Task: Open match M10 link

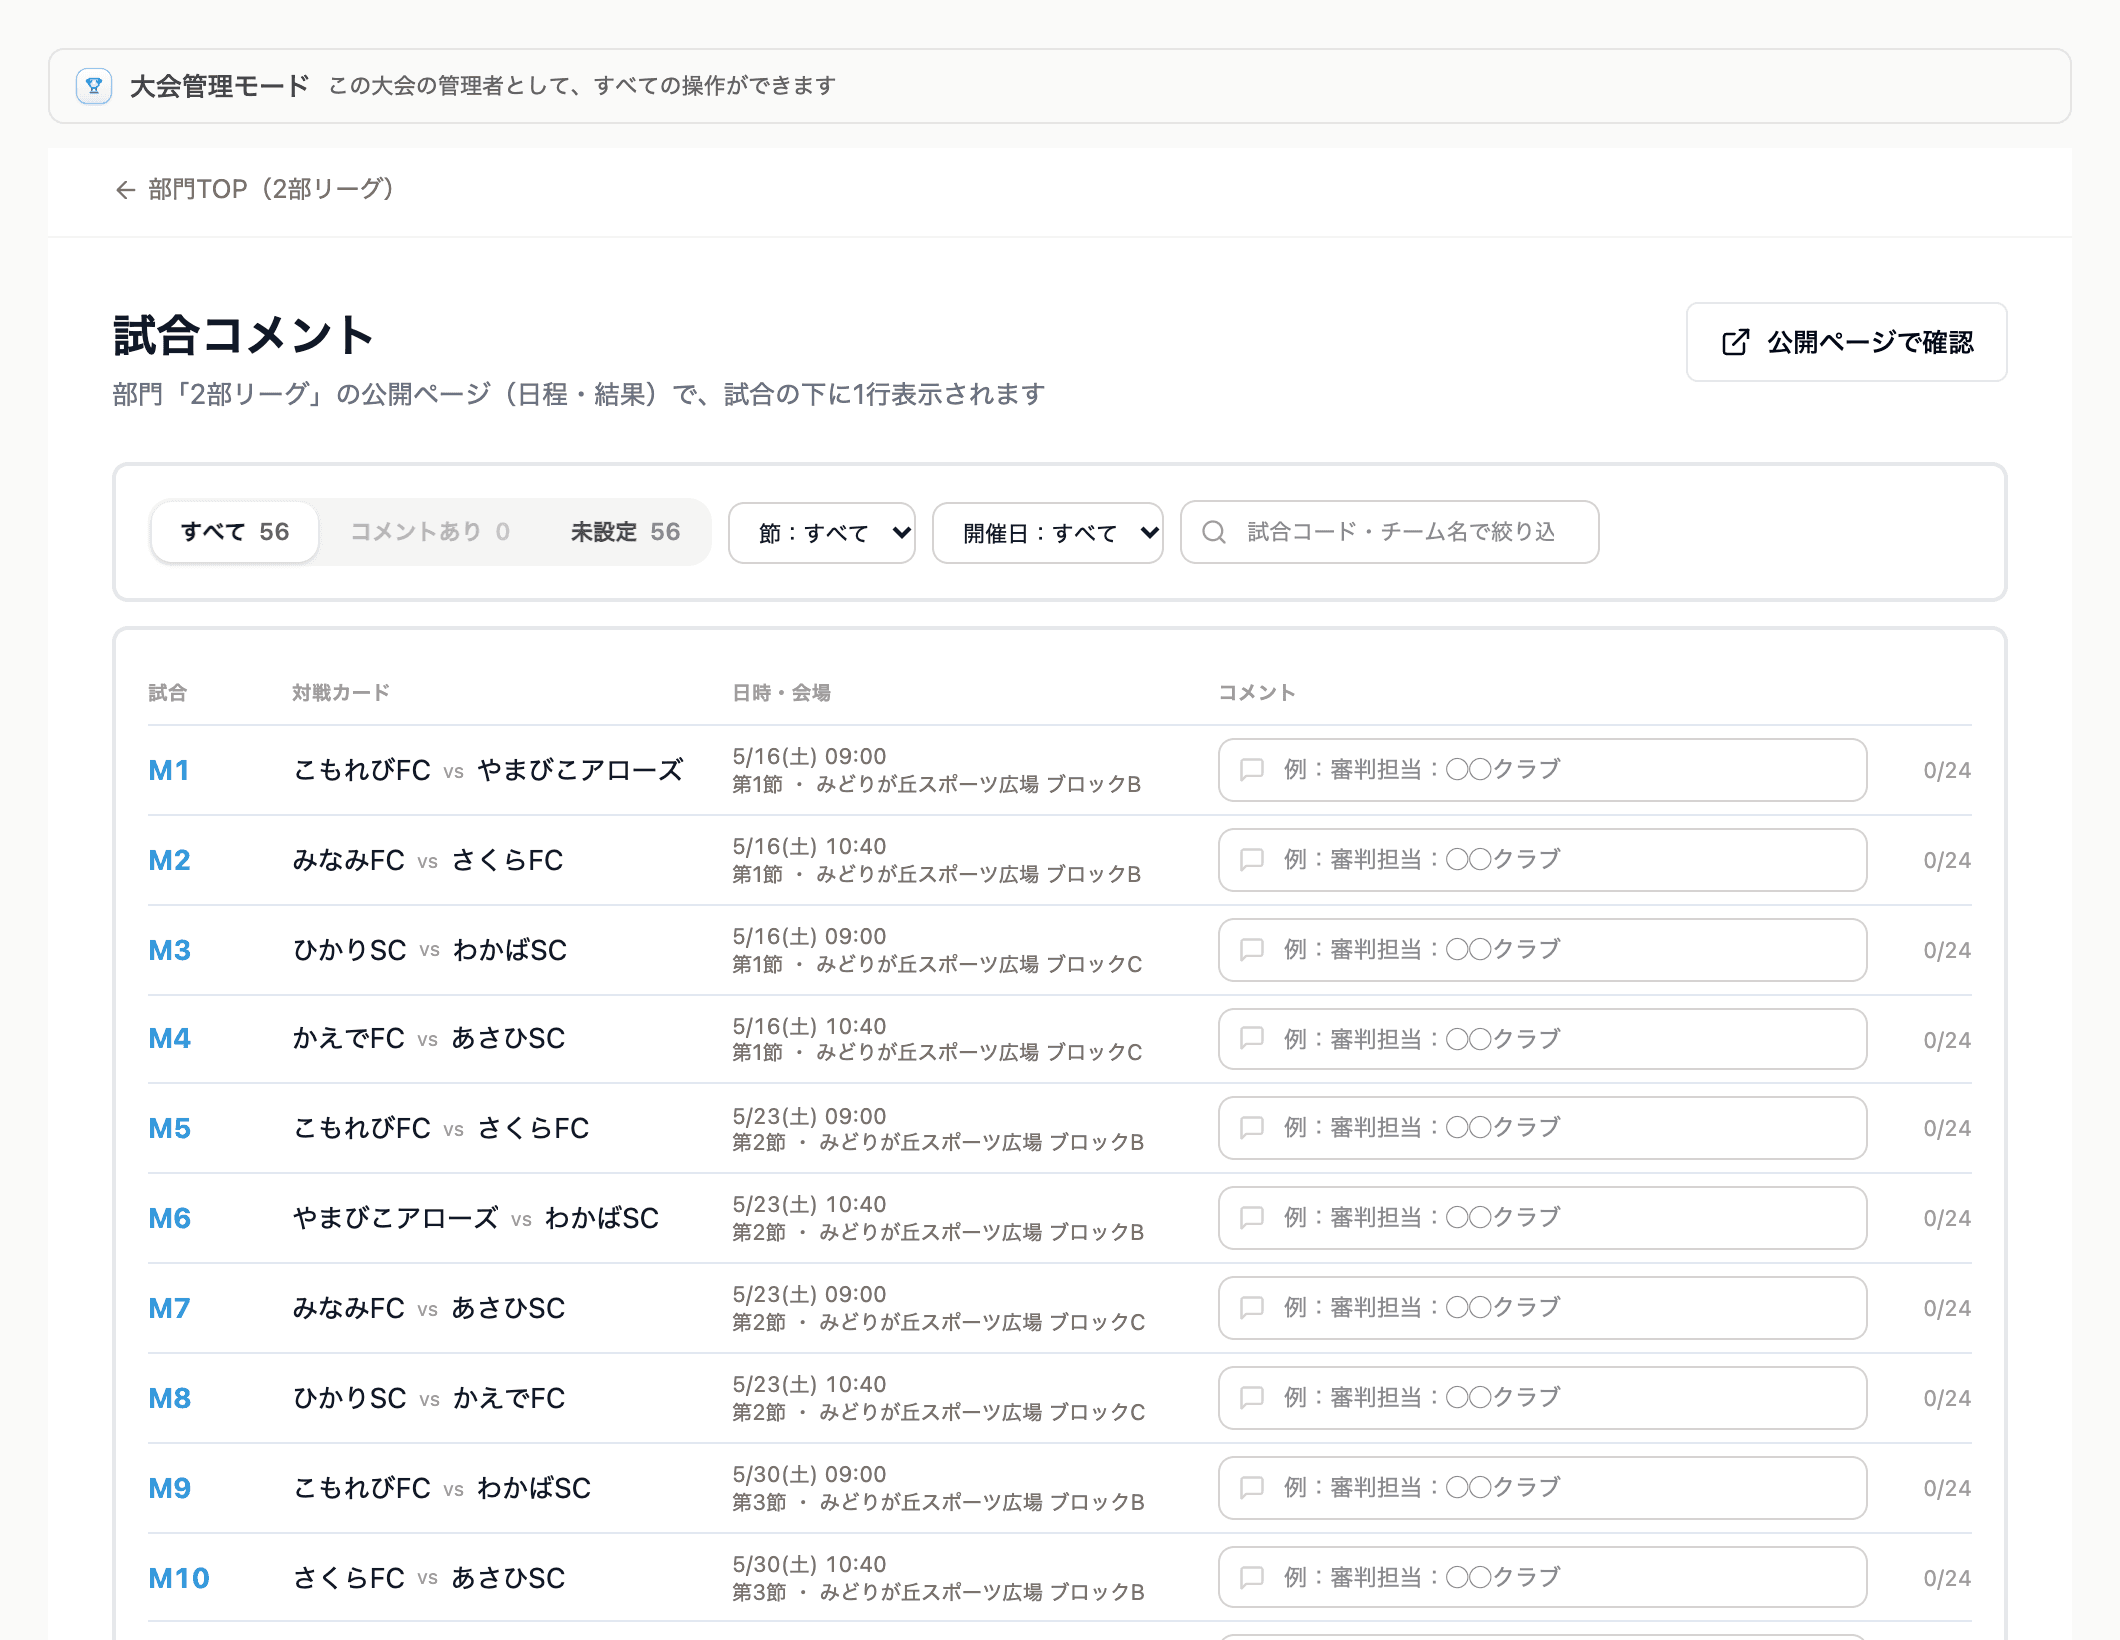Action: coord(179,1578)
